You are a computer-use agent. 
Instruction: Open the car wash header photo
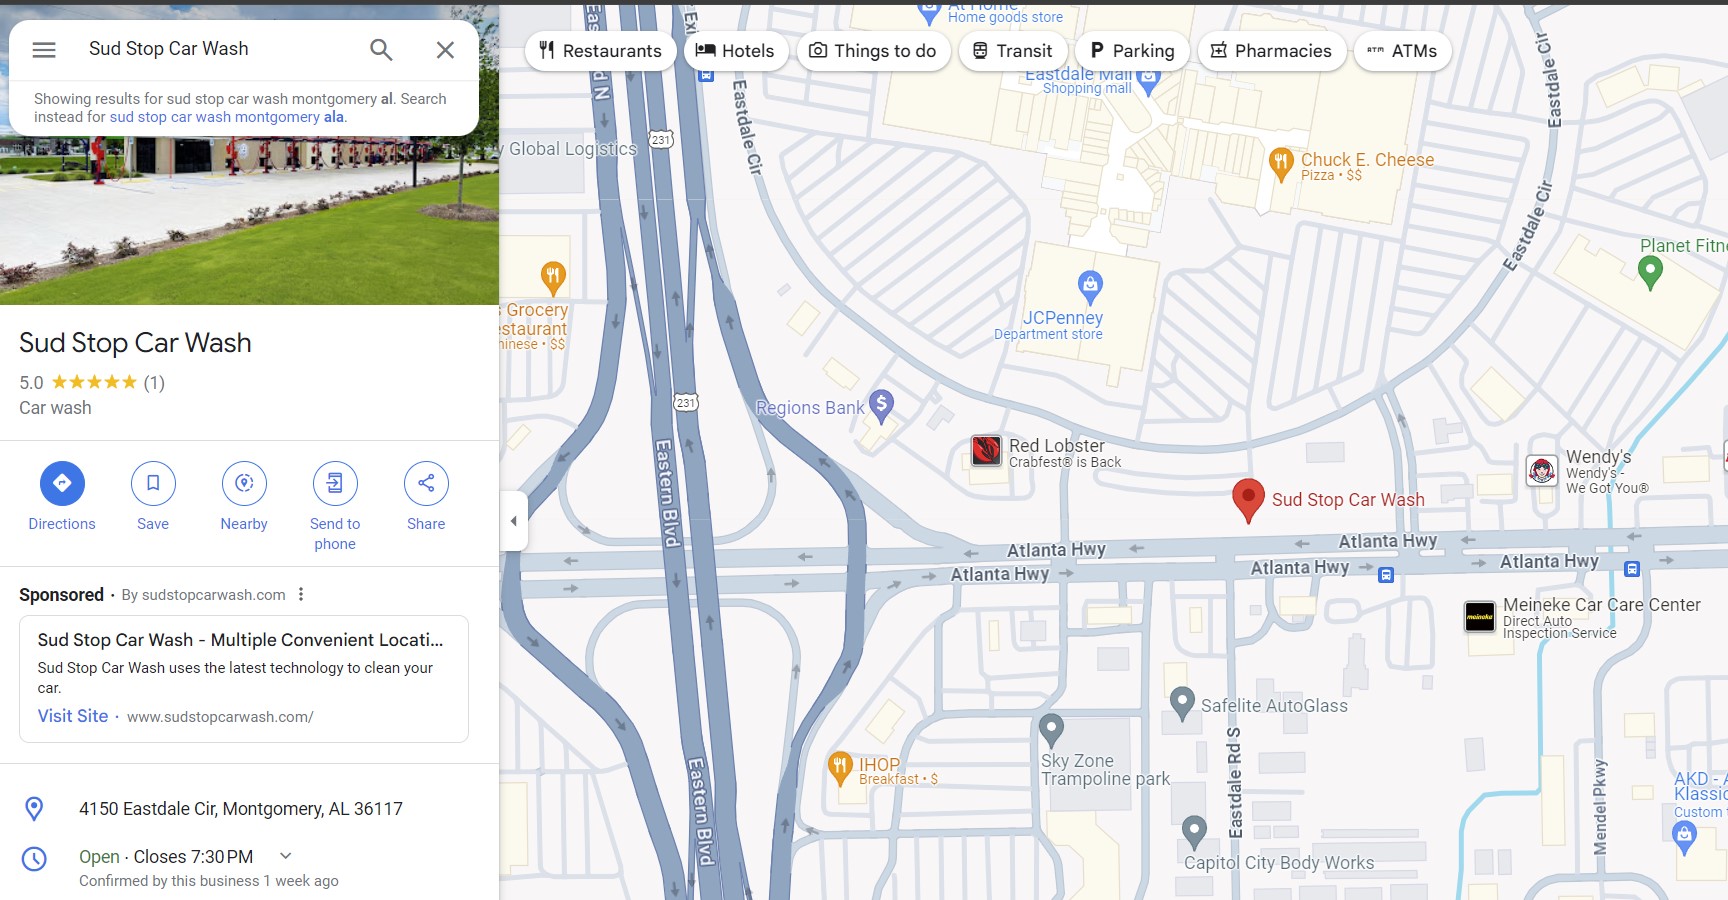249,220
